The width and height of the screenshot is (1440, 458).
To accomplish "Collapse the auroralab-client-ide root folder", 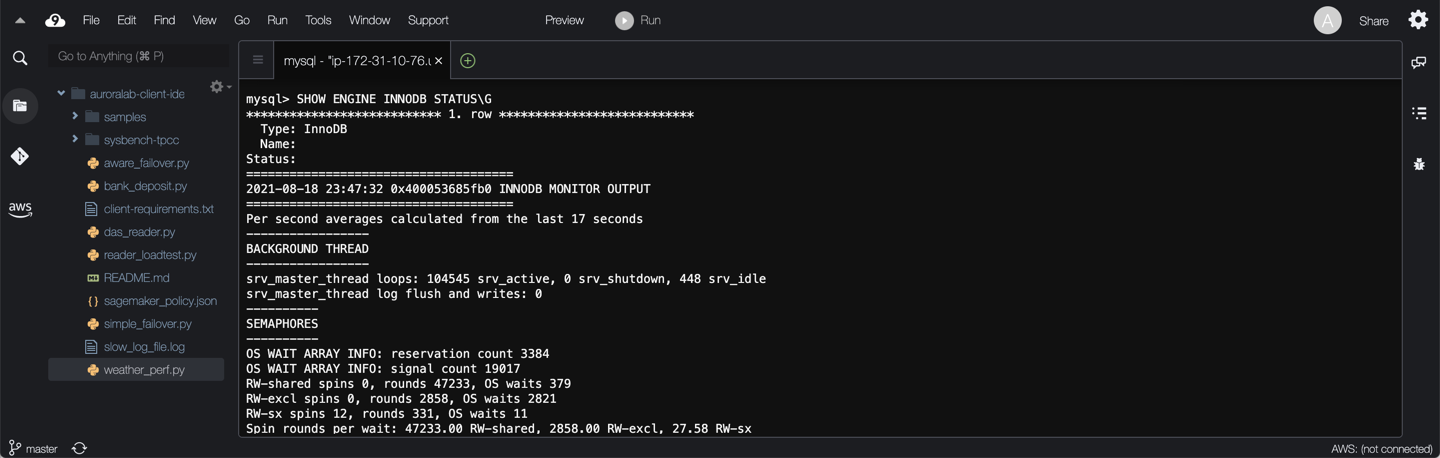I will (61, 94).
